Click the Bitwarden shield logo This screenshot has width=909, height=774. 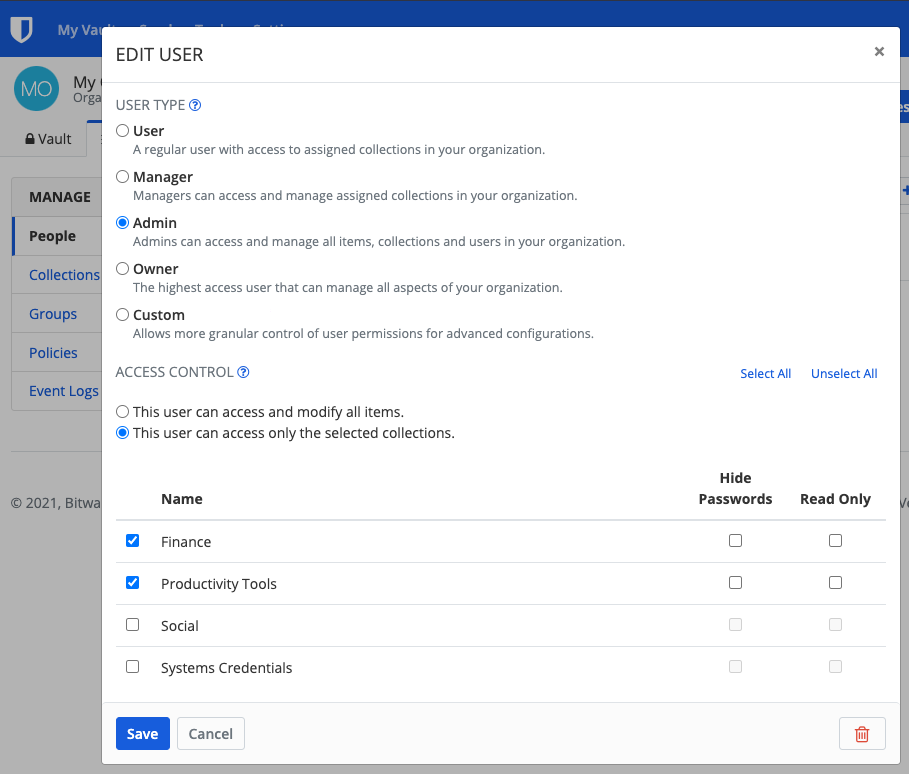click(21, 30)
